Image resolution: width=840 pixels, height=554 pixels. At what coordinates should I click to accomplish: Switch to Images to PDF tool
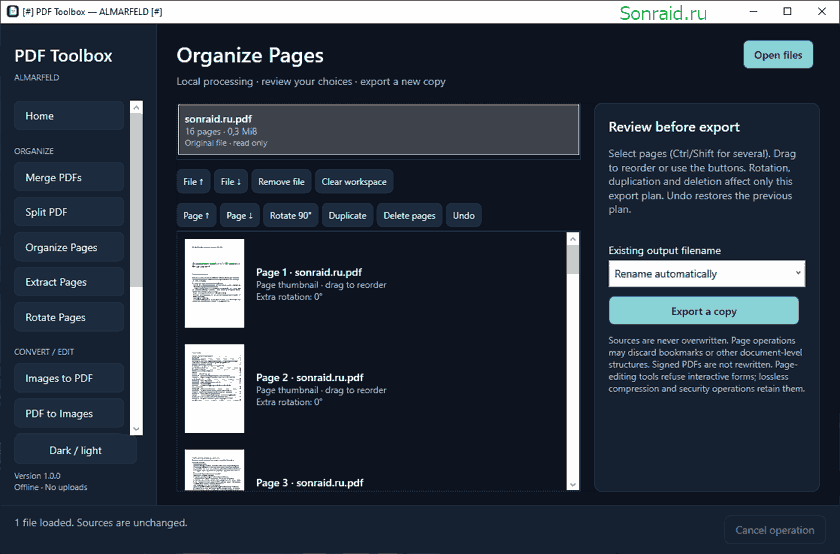pyautogui.click(x=69, y=378)
